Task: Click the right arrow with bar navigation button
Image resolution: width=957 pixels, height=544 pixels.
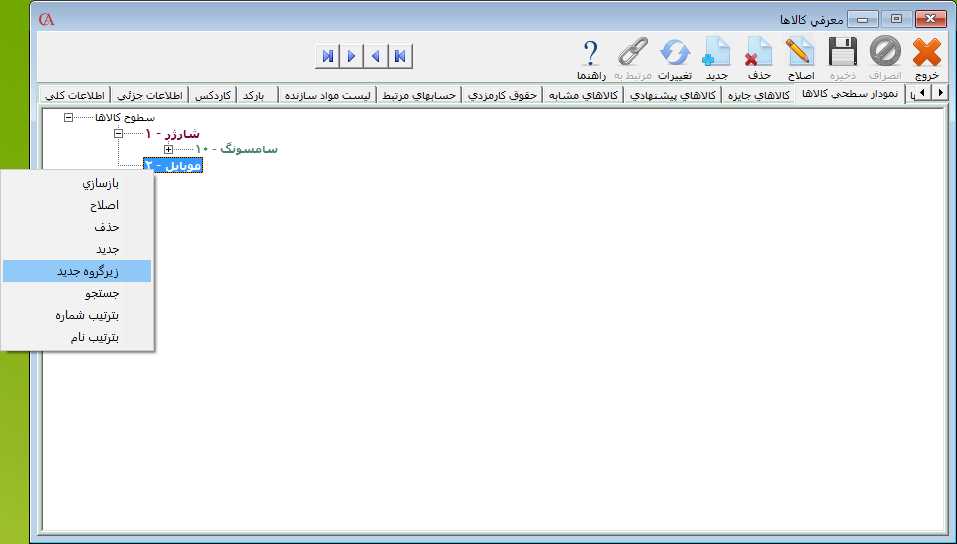Action: click(328, 56)
